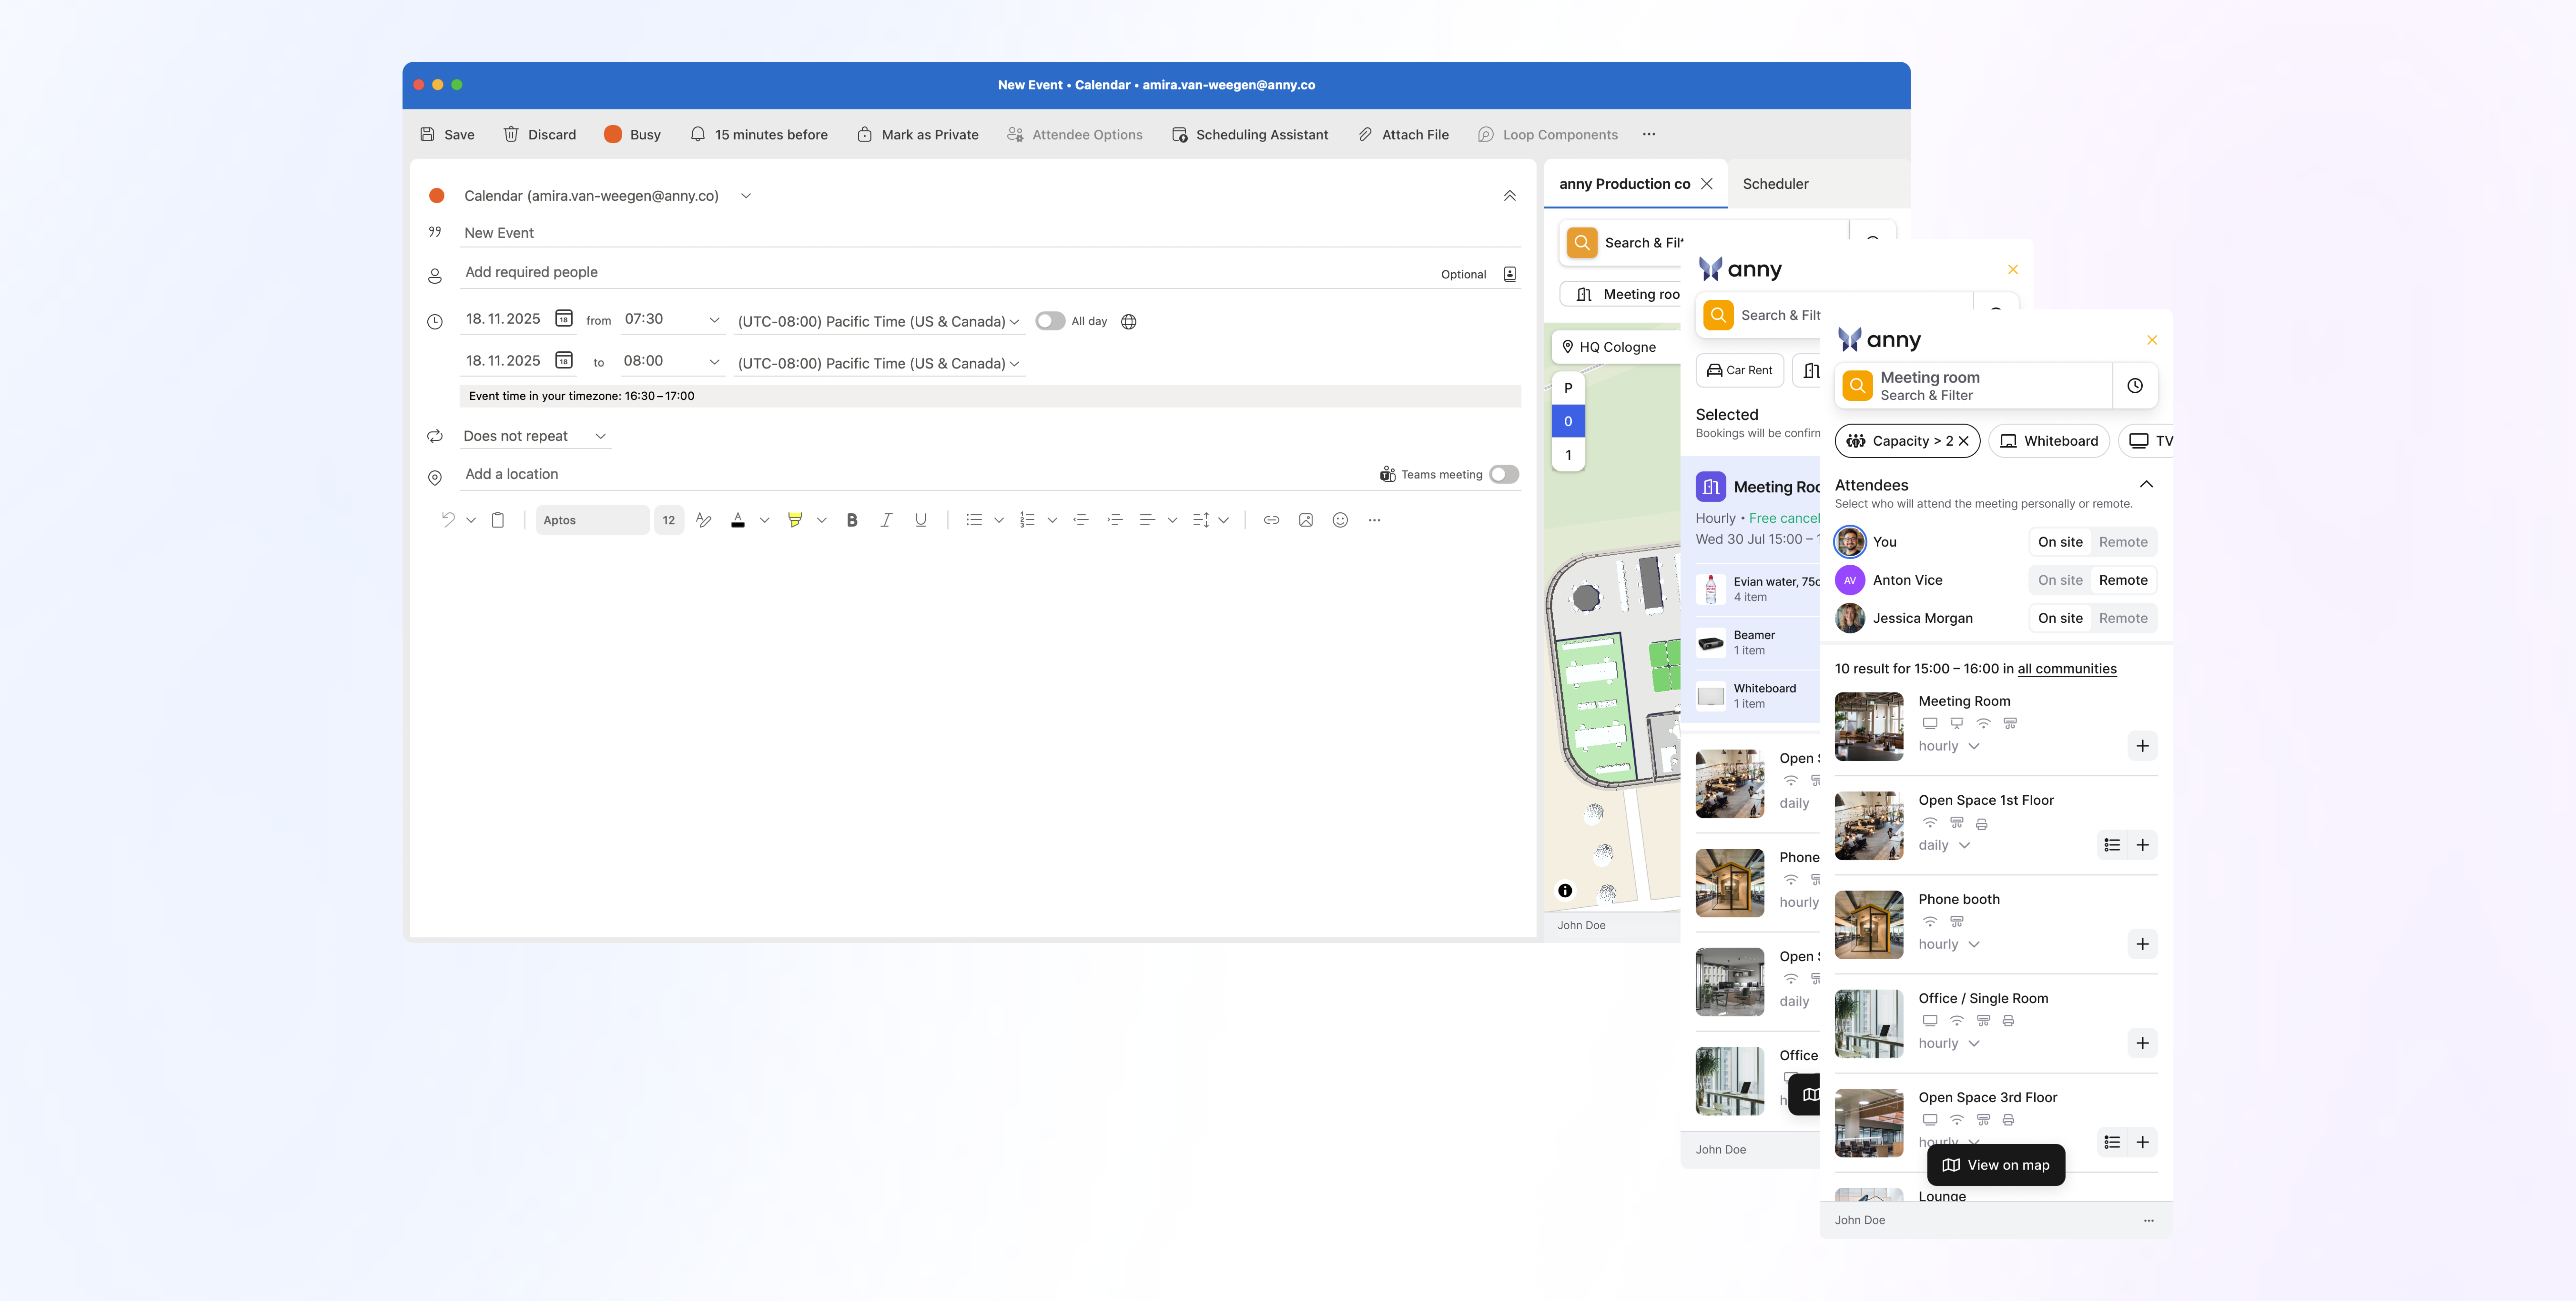Screen dimensions: 2576x1301
Task: Set You to Remote
Action: click(x=2123, y=542)
